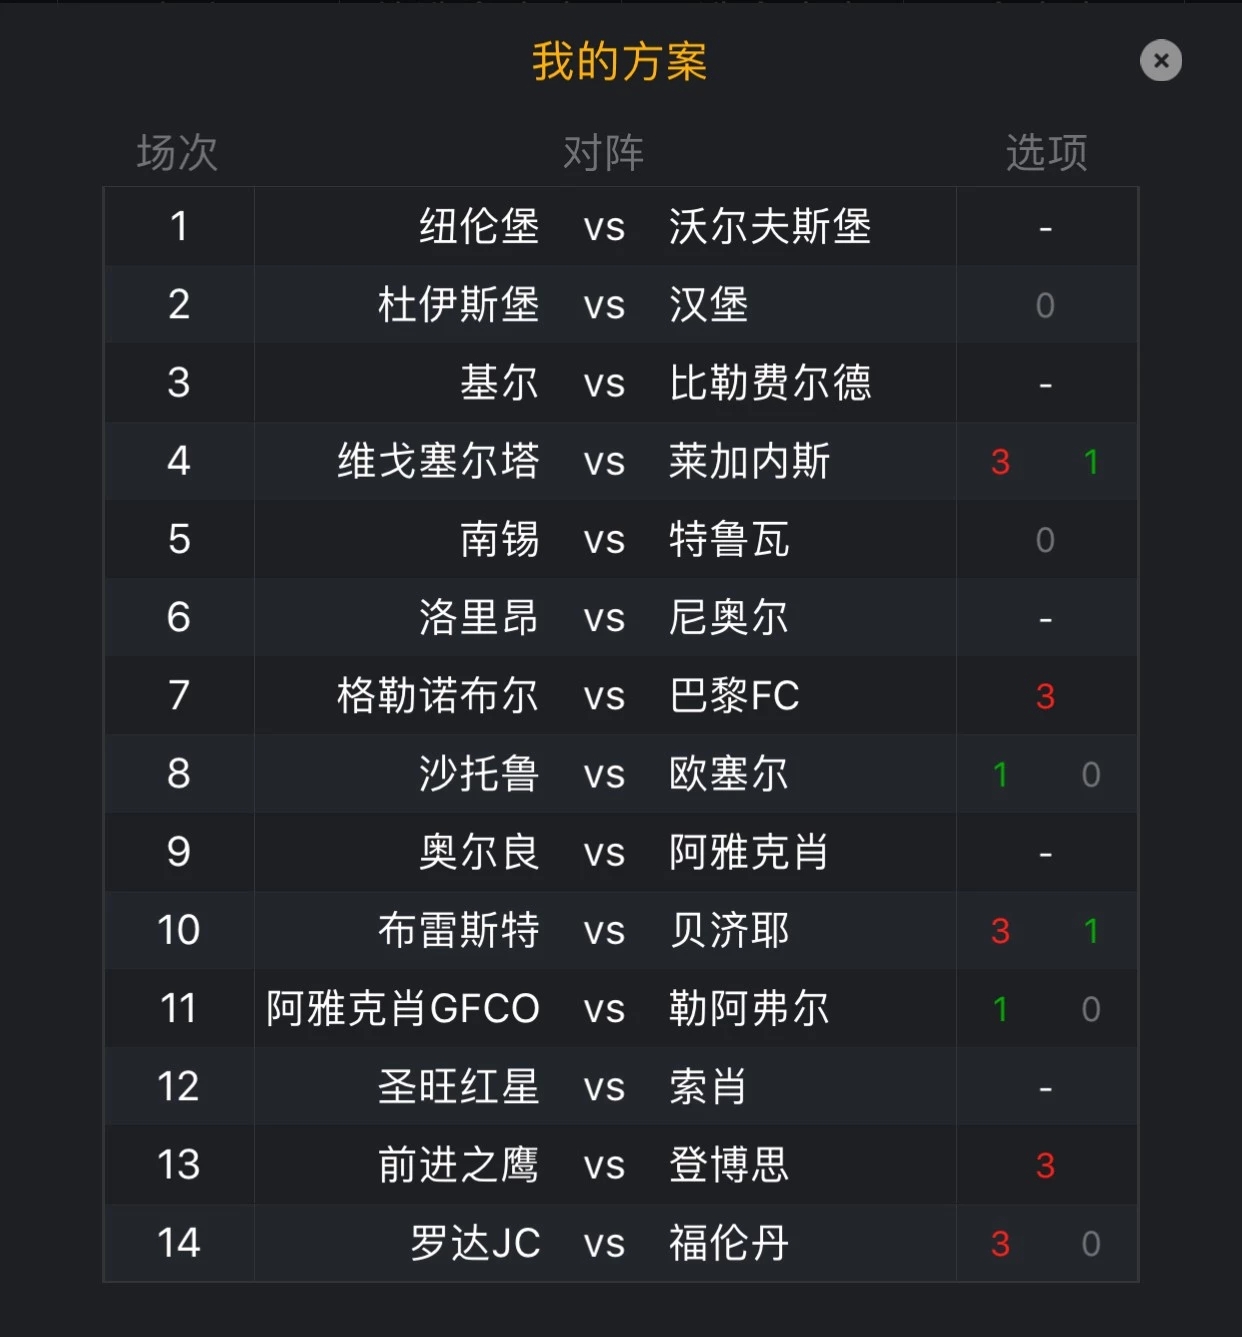Select red 3 for 布雷斯特 vs 贝济耶
This screenshot has width=1242, height=1337.
pos(1000,931)
